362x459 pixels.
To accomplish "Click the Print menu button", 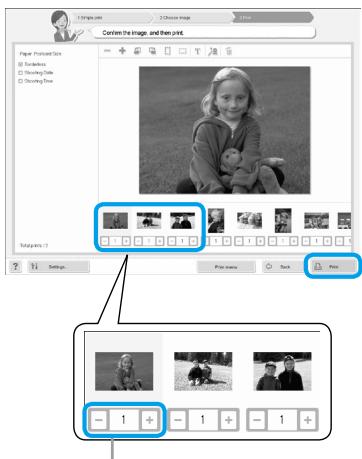I will (x=226, y=267).
